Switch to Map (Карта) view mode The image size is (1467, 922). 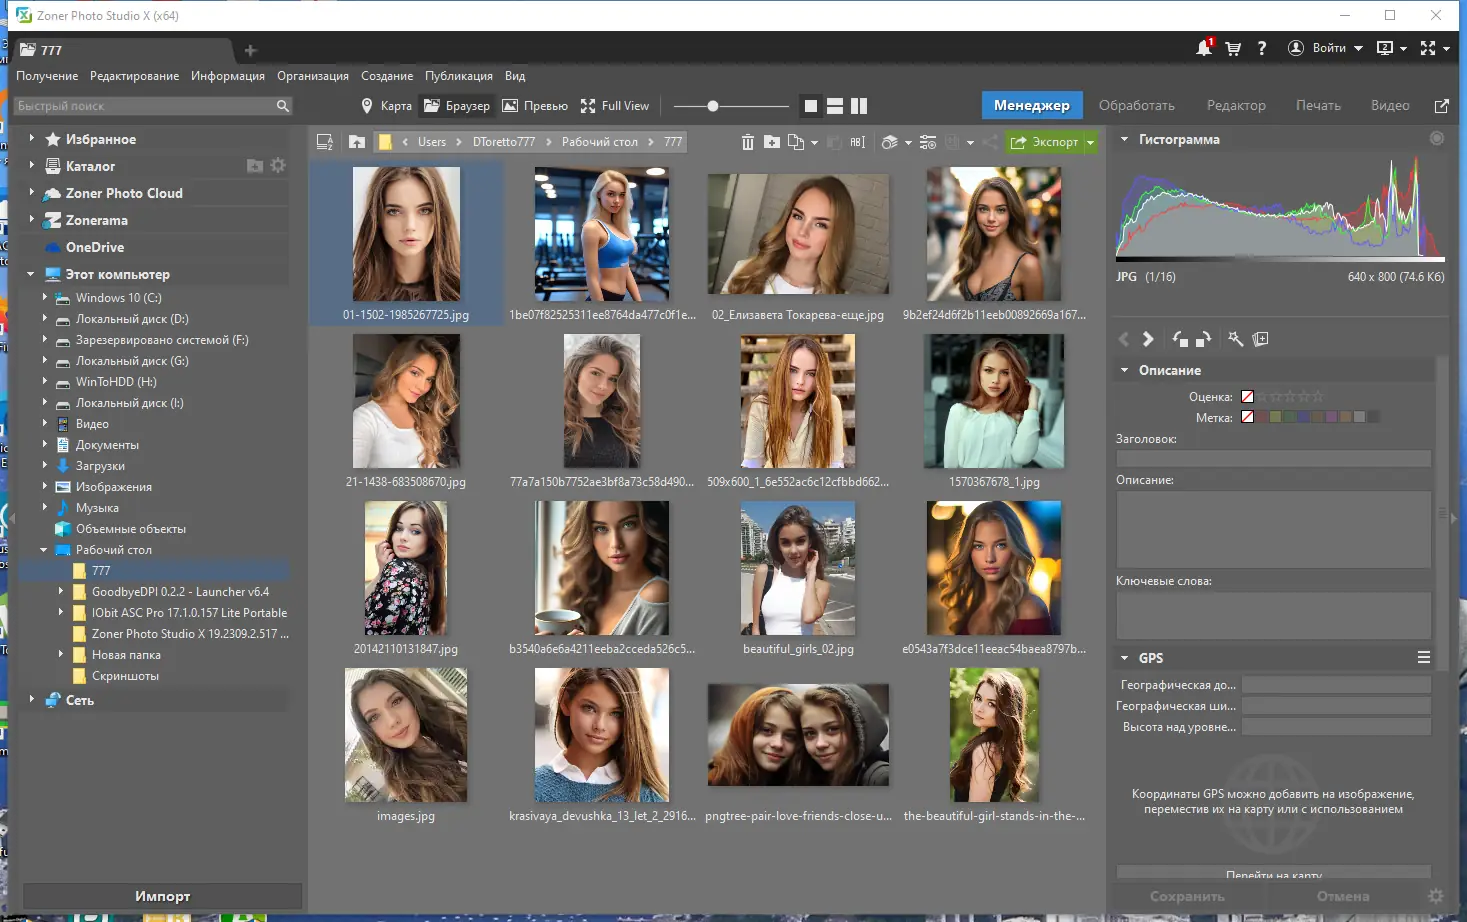coord(386,106)
